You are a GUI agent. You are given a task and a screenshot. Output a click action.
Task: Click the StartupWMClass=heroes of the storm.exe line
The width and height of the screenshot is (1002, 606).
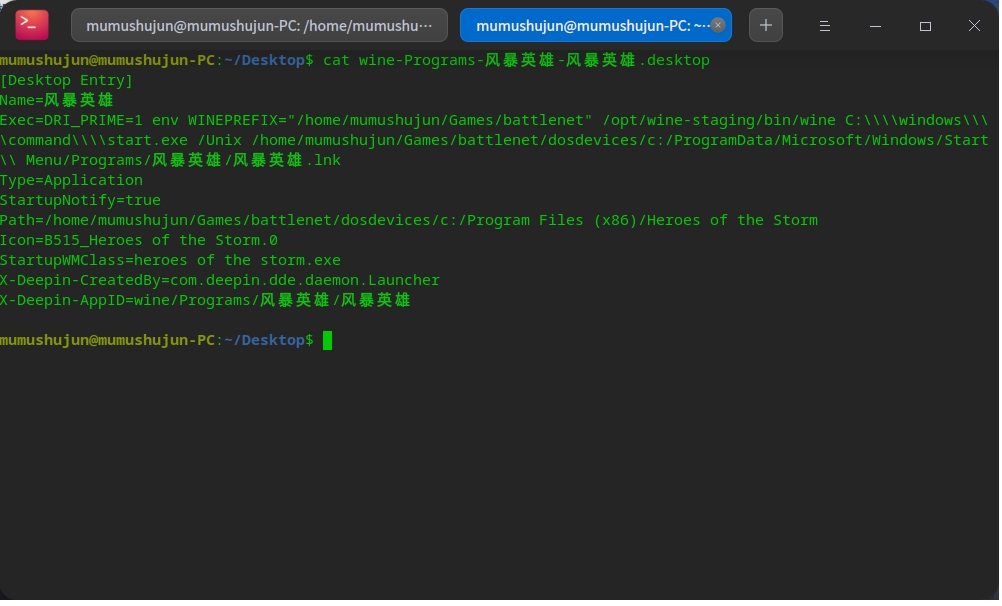pos(170,260)
